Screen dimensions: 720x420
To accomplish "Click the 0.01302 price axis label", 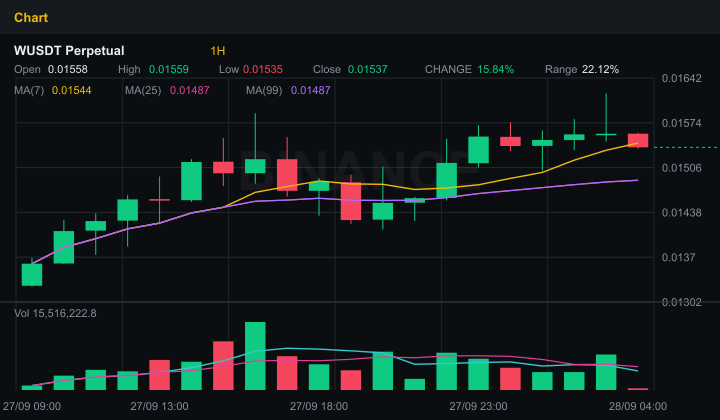I will (x=681, y=302).
